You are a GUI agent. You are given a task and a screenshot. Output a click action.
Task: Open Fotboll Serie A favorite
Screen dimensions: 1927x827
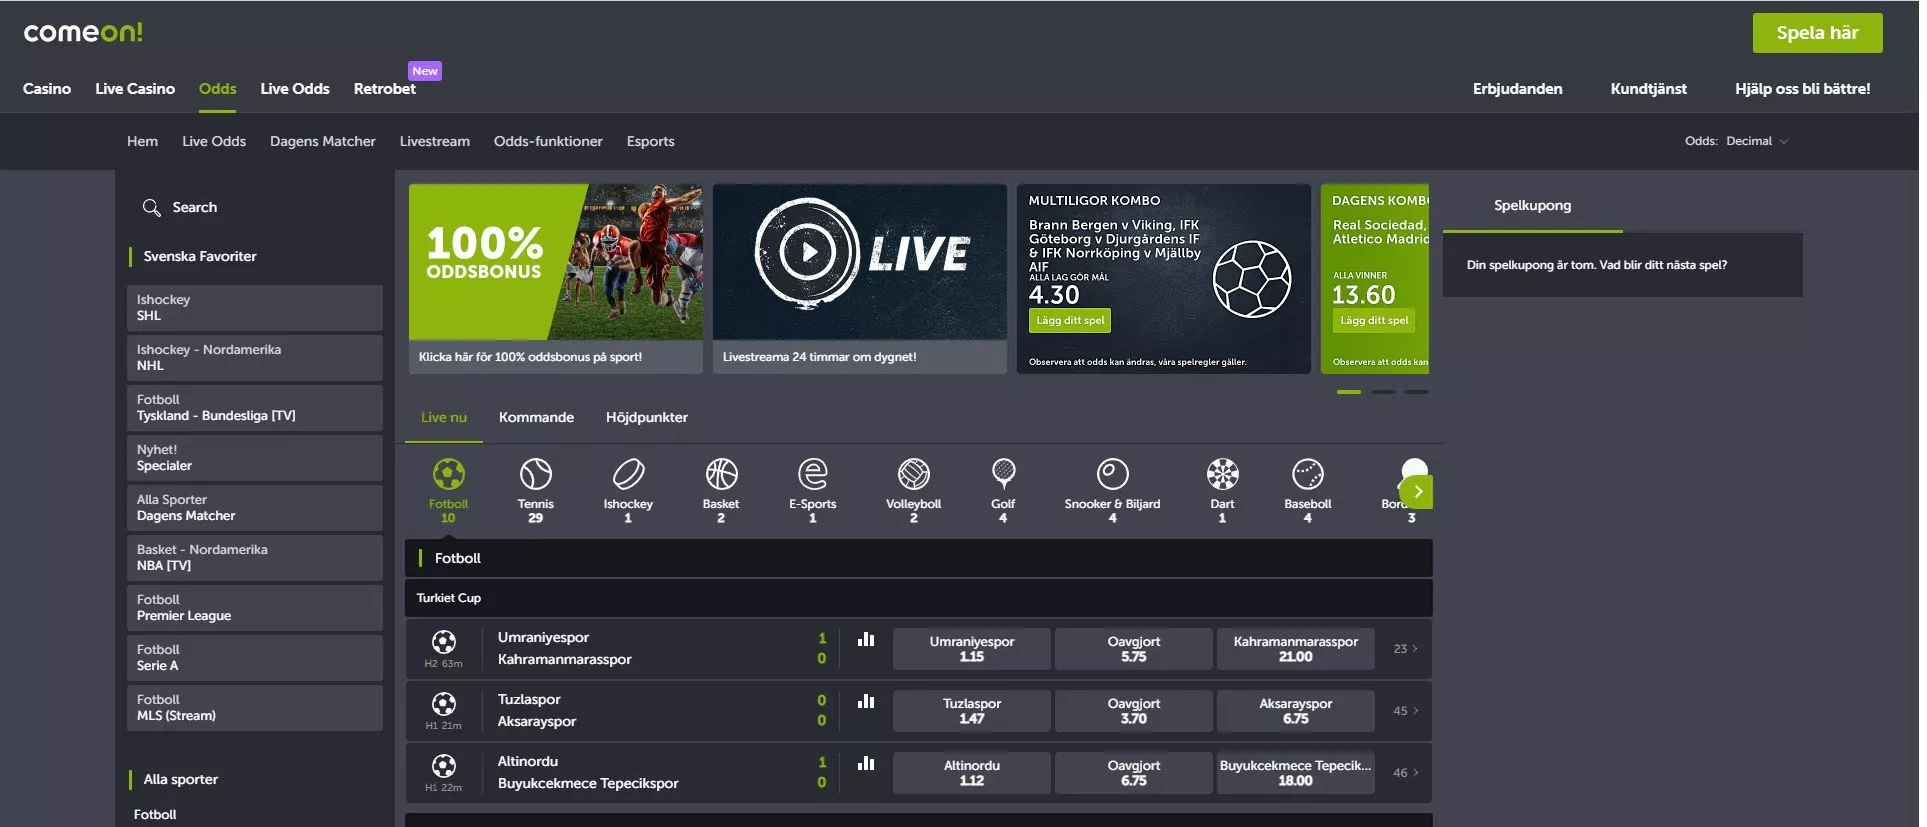[255, 658]
